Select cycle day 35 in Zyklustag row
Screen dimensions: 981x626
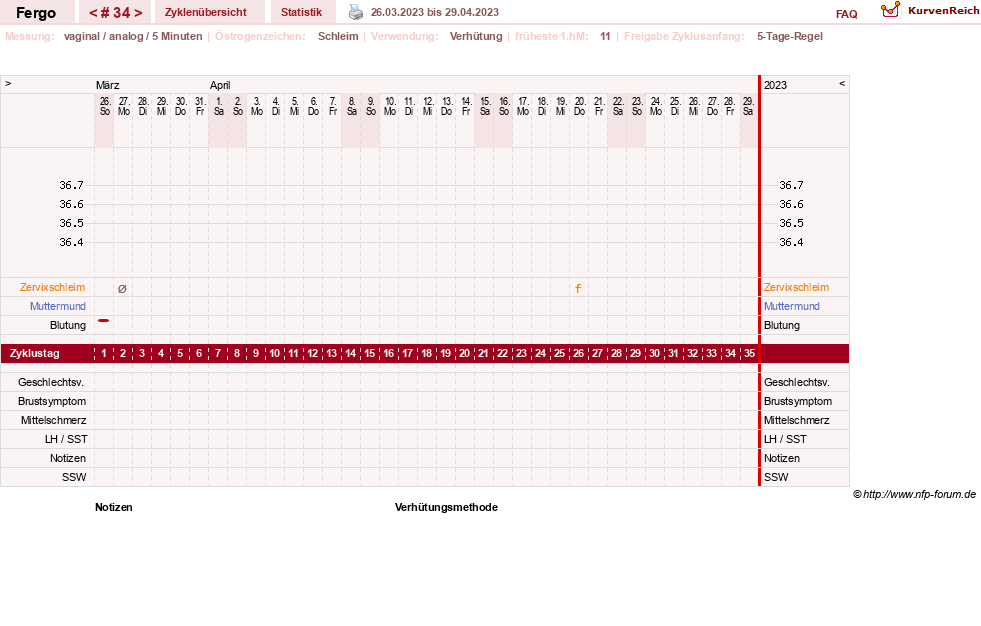[749, 353]
